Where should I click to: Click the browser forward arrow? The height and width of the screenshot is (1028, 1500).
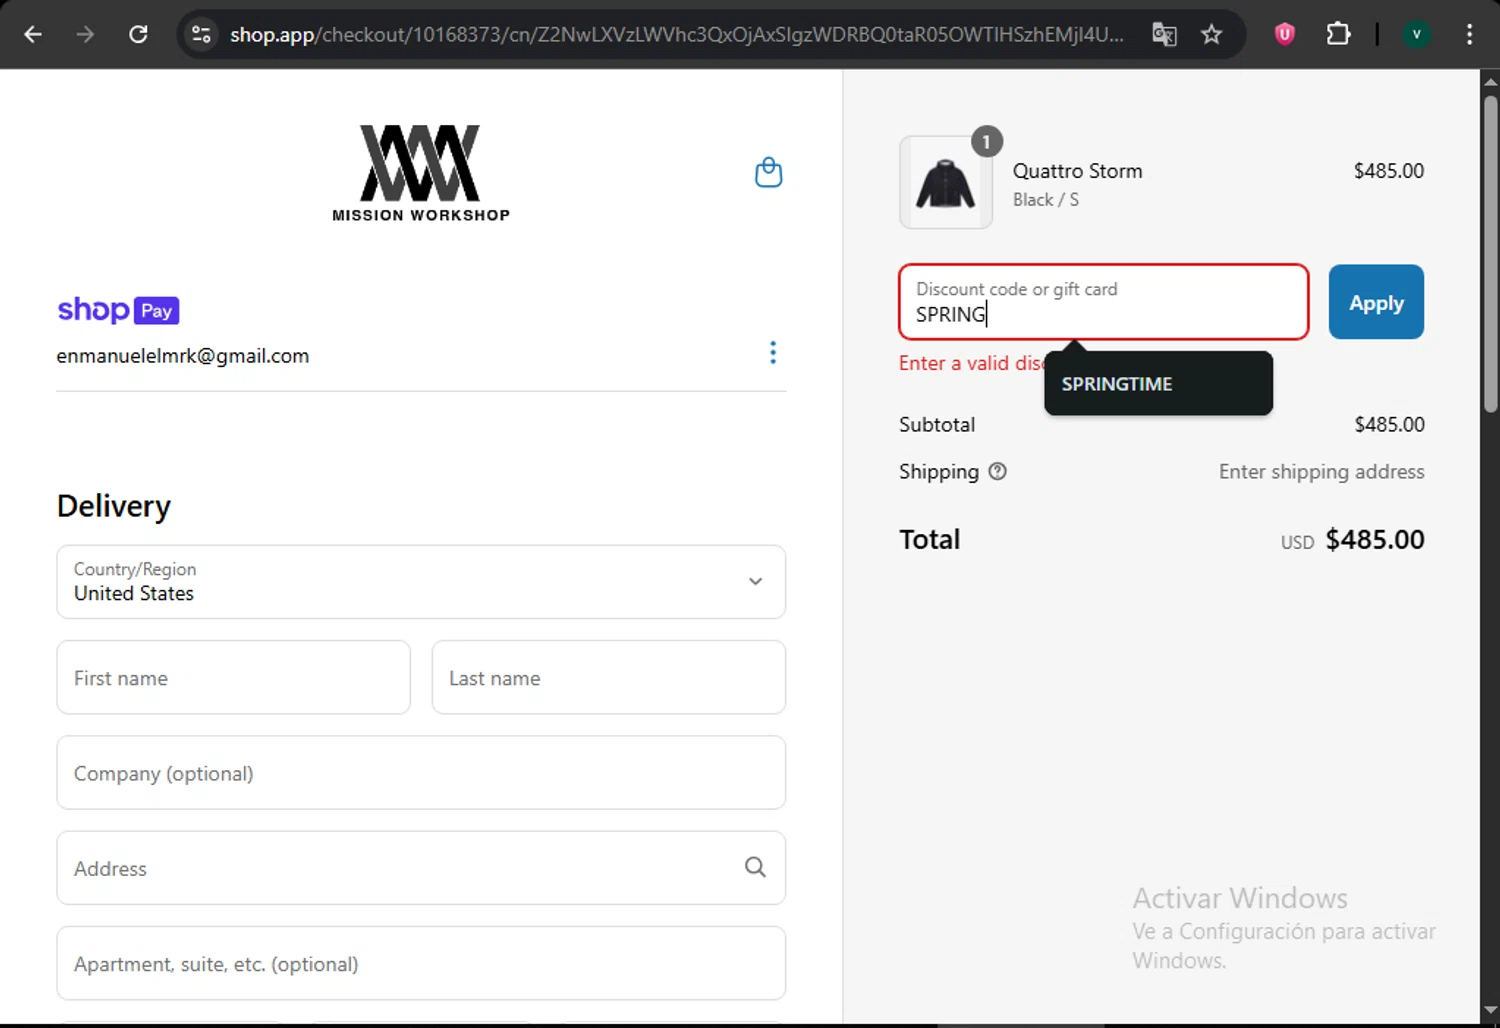point(85,34)
